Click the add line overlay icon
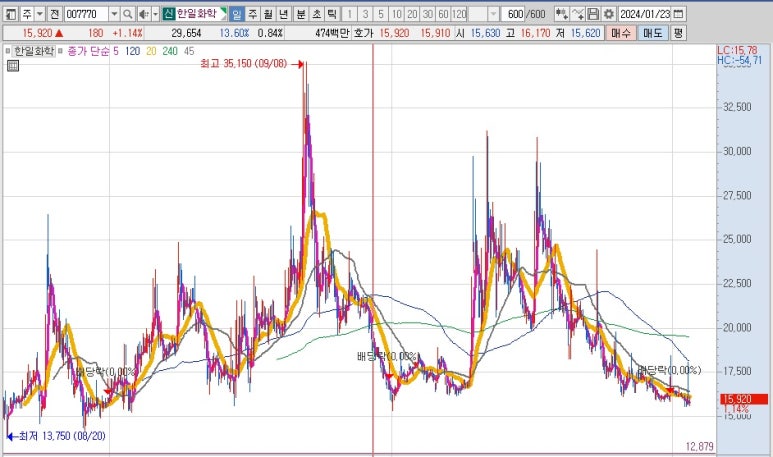Screen dimensions: 773x457 click(578, 14)
